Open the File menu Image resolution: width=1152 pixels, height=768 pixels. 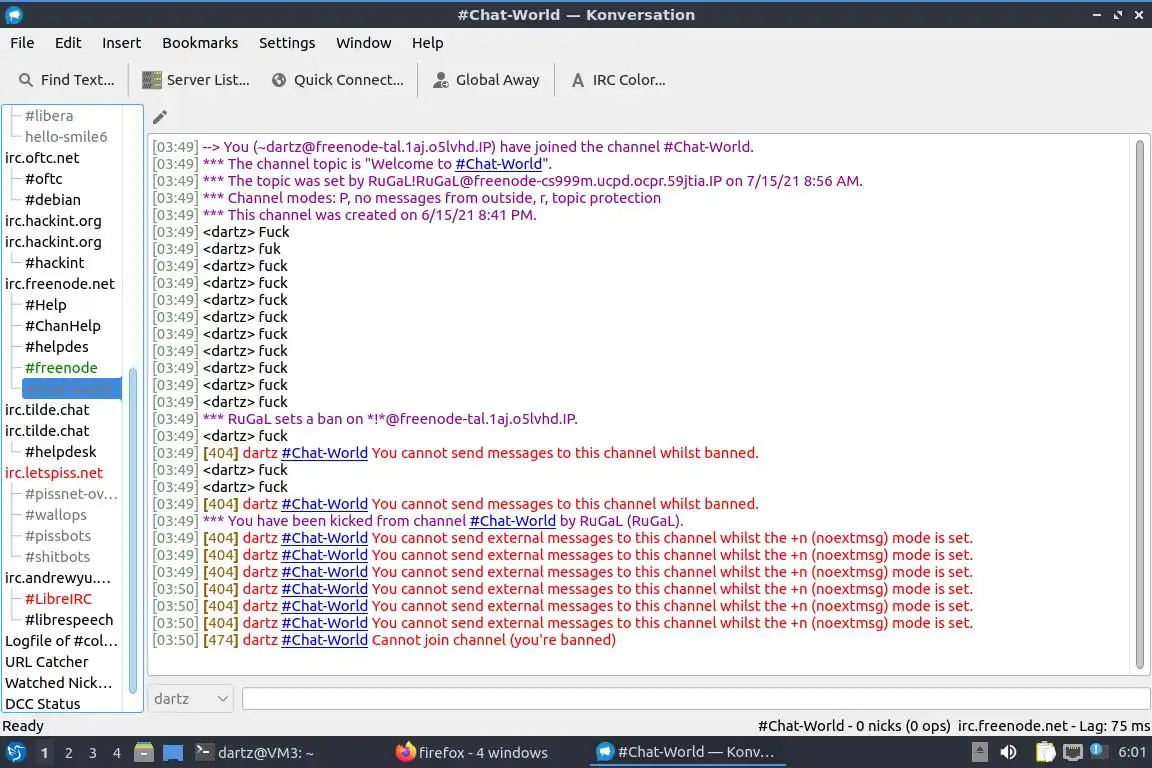22,43
